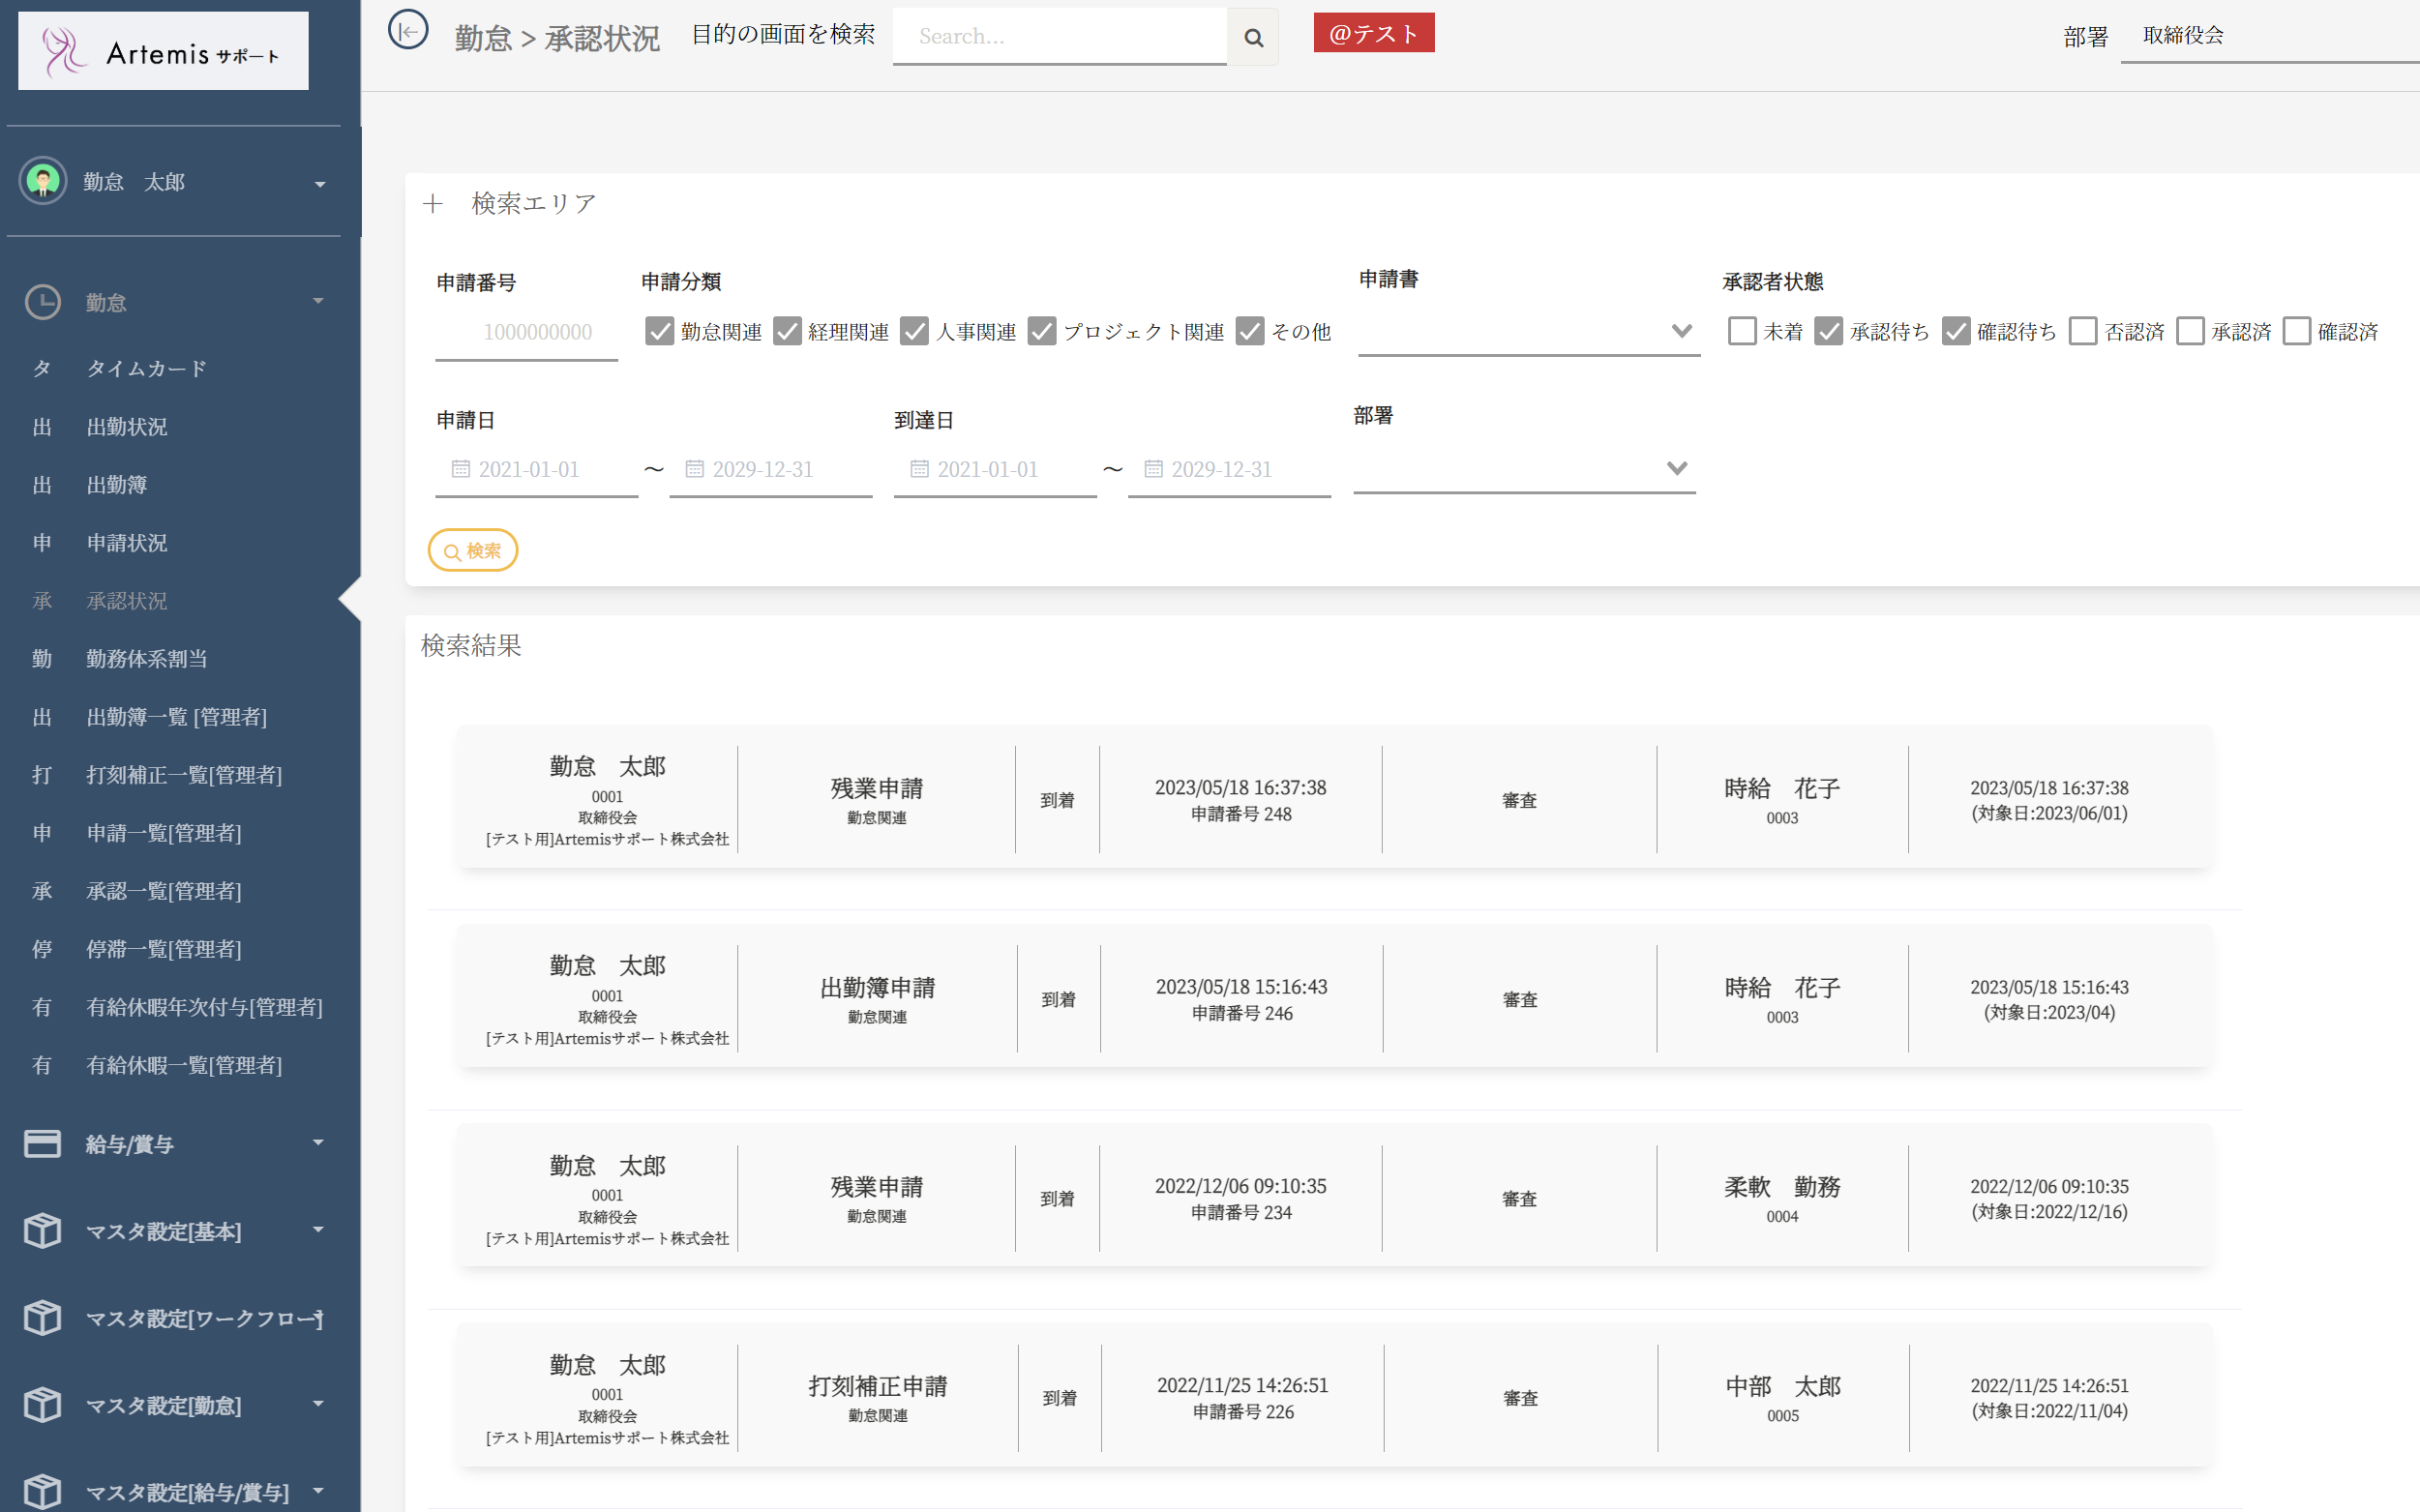Viewport: 2420px width, 1512px height.
Task: Click the plus icon beside 検索エリア
Action: click(433, 204)
